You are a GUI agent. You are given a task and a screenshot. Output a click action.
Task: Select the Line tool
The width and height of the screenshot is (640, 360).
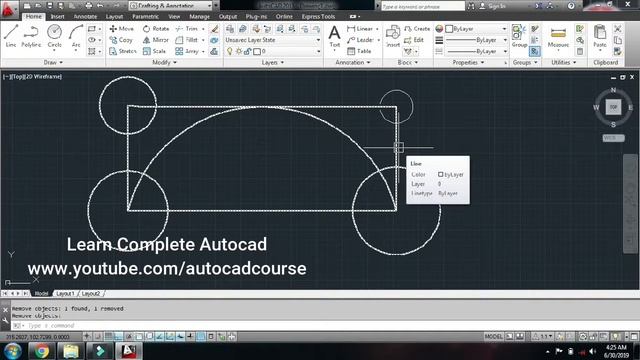pos(11,36)
